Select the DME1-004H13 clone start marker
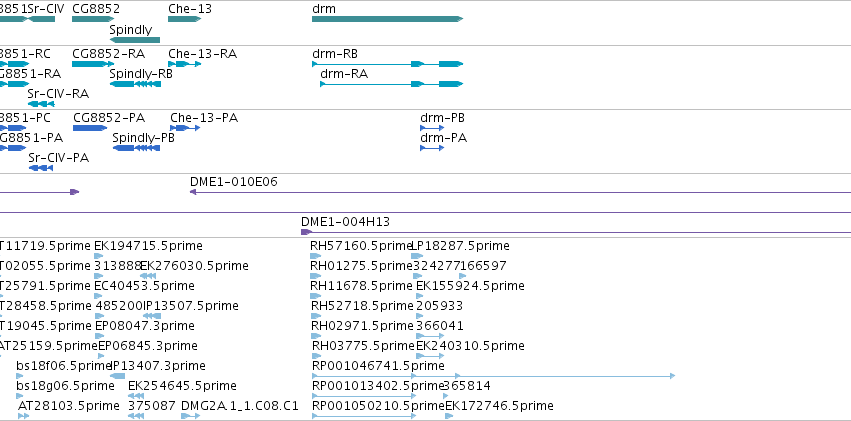The width and height of the screenshot is (851, 421). click(x=307, y=232)
